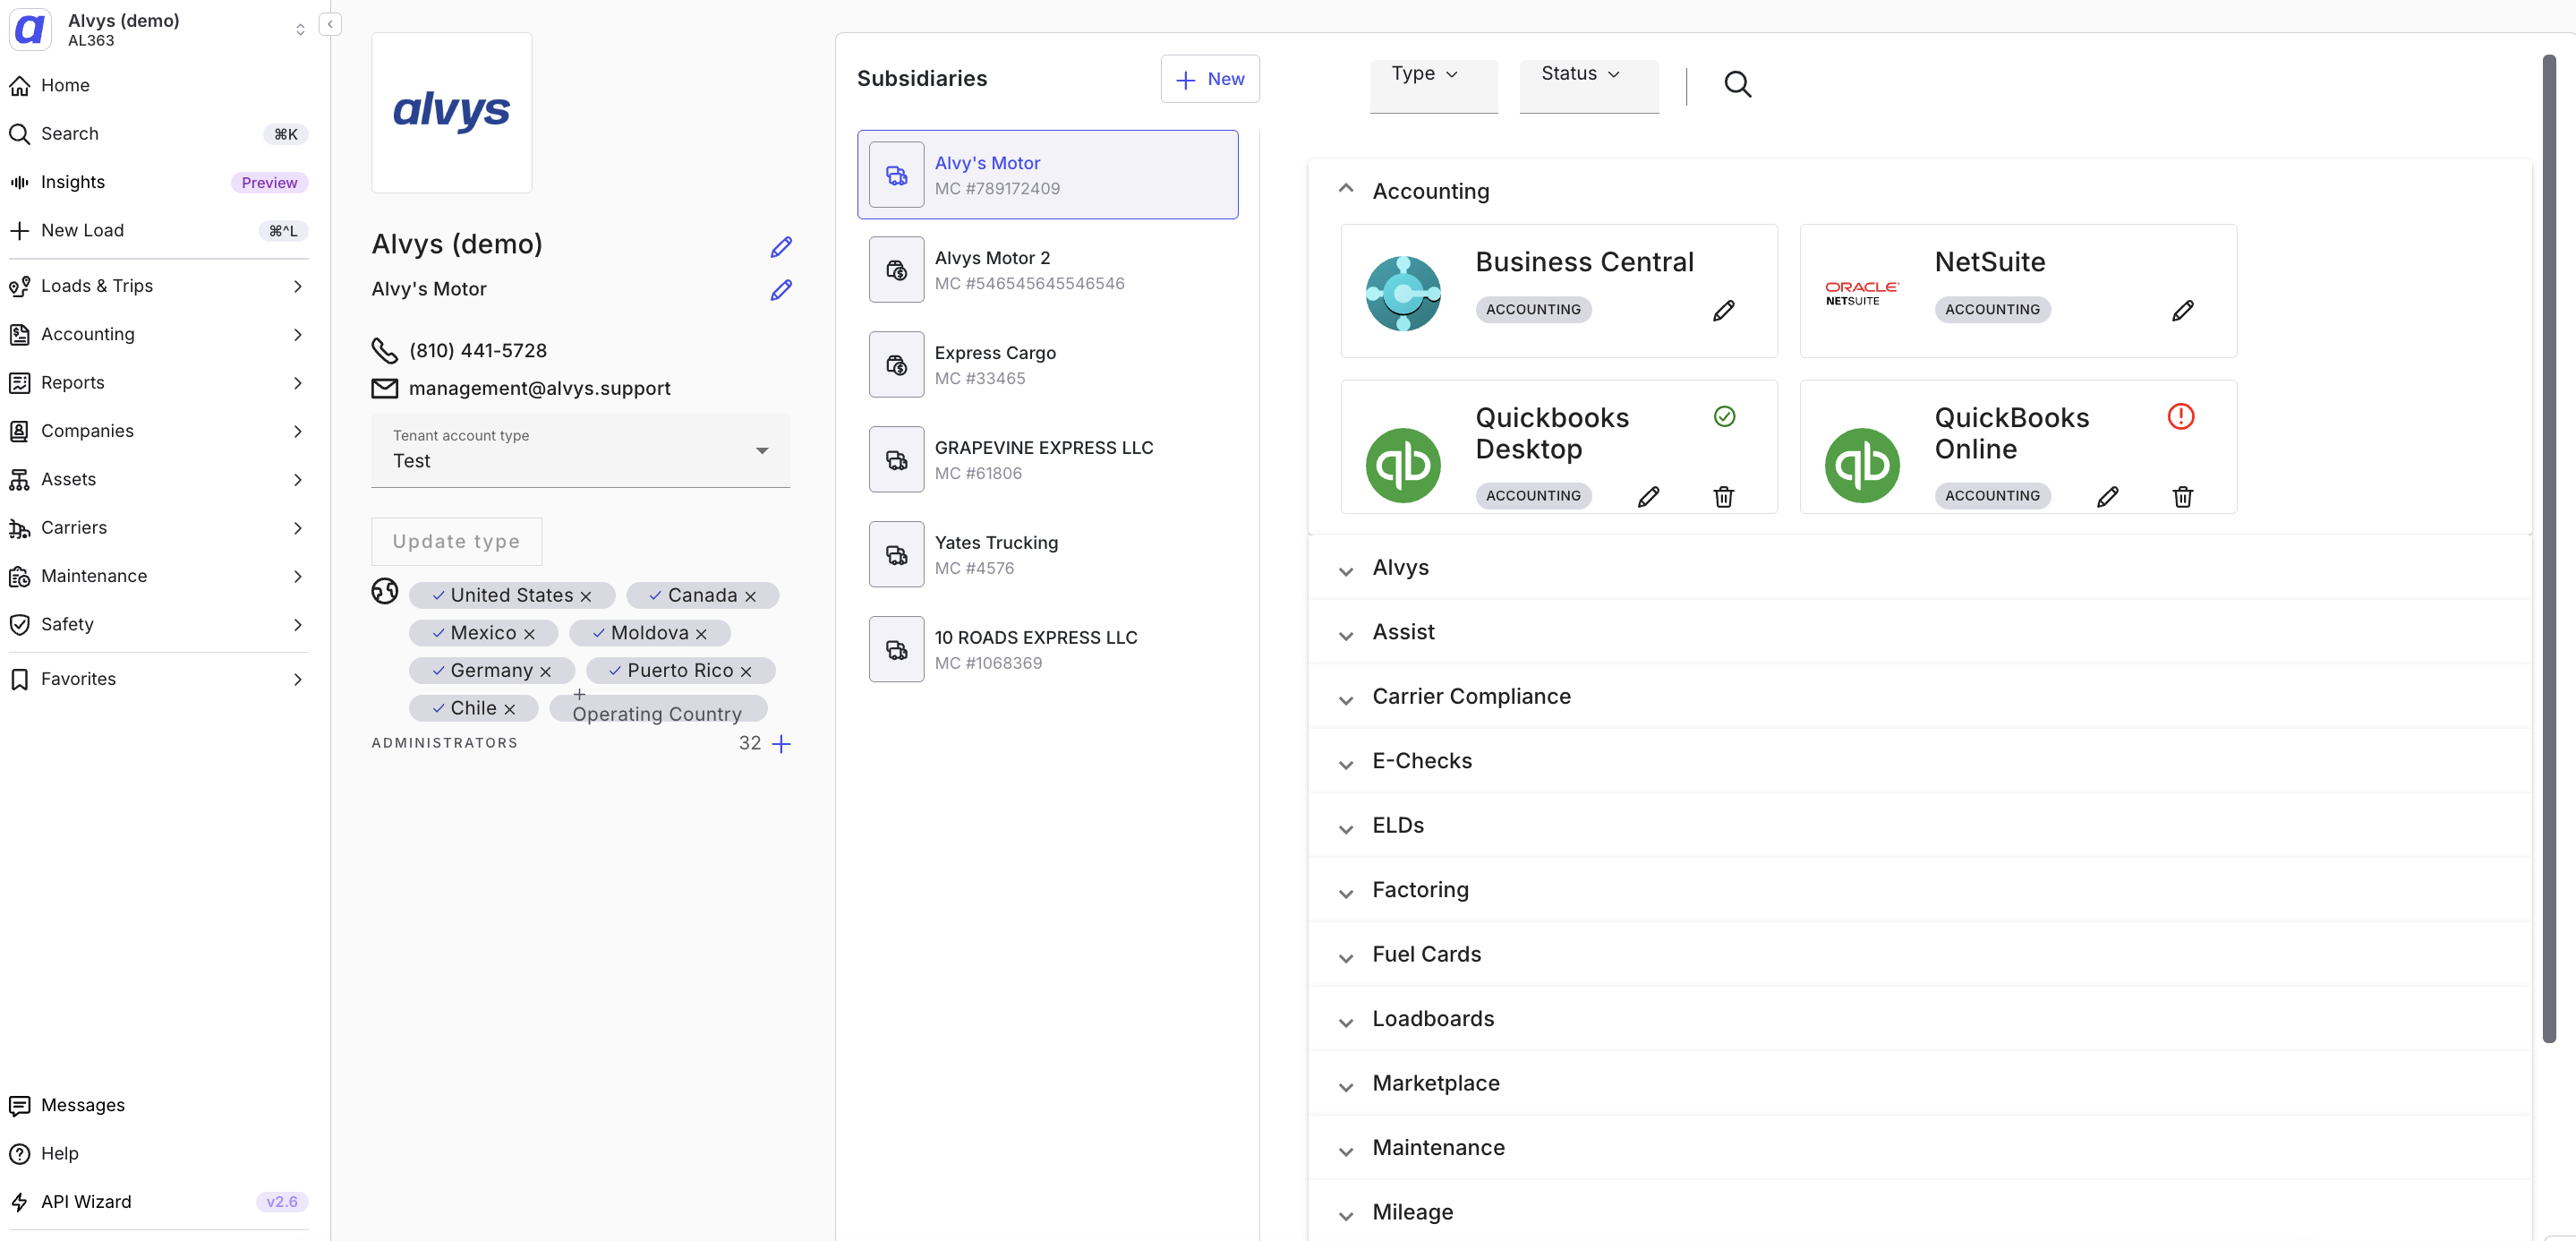Add an administrator with plus icon

click(x=781, y=743)
